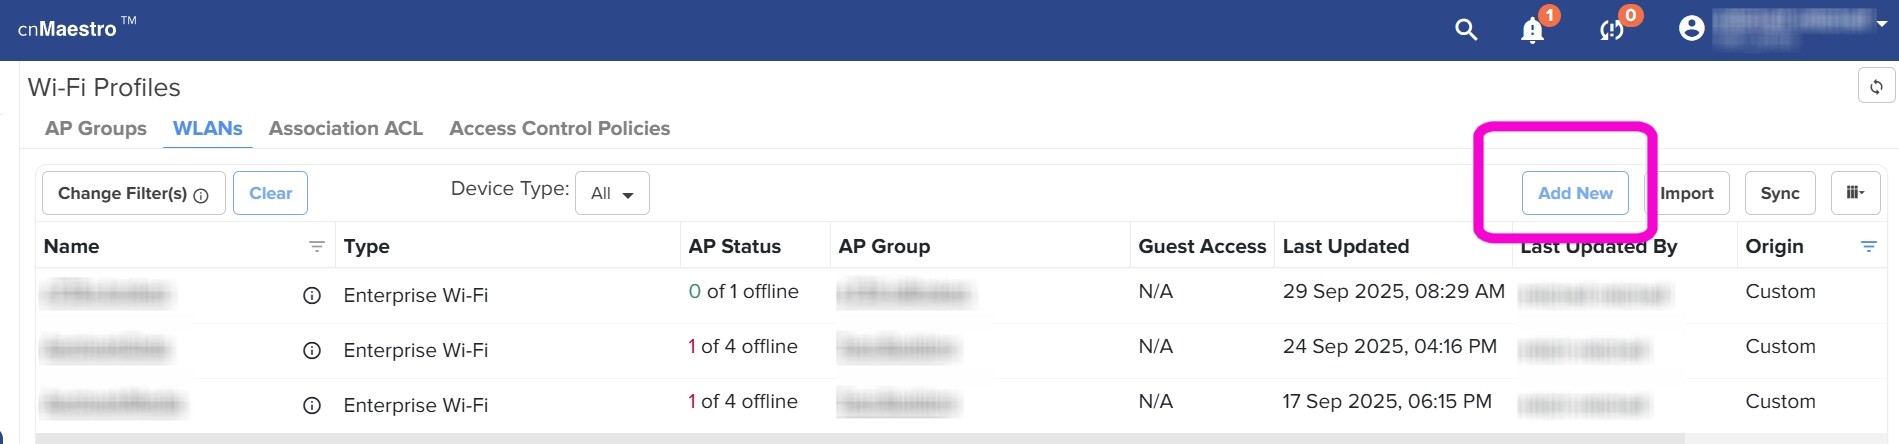This screenshot has height=444, width=1899.
Task: Open the search magnifier icon
Action: [1466, 30]
